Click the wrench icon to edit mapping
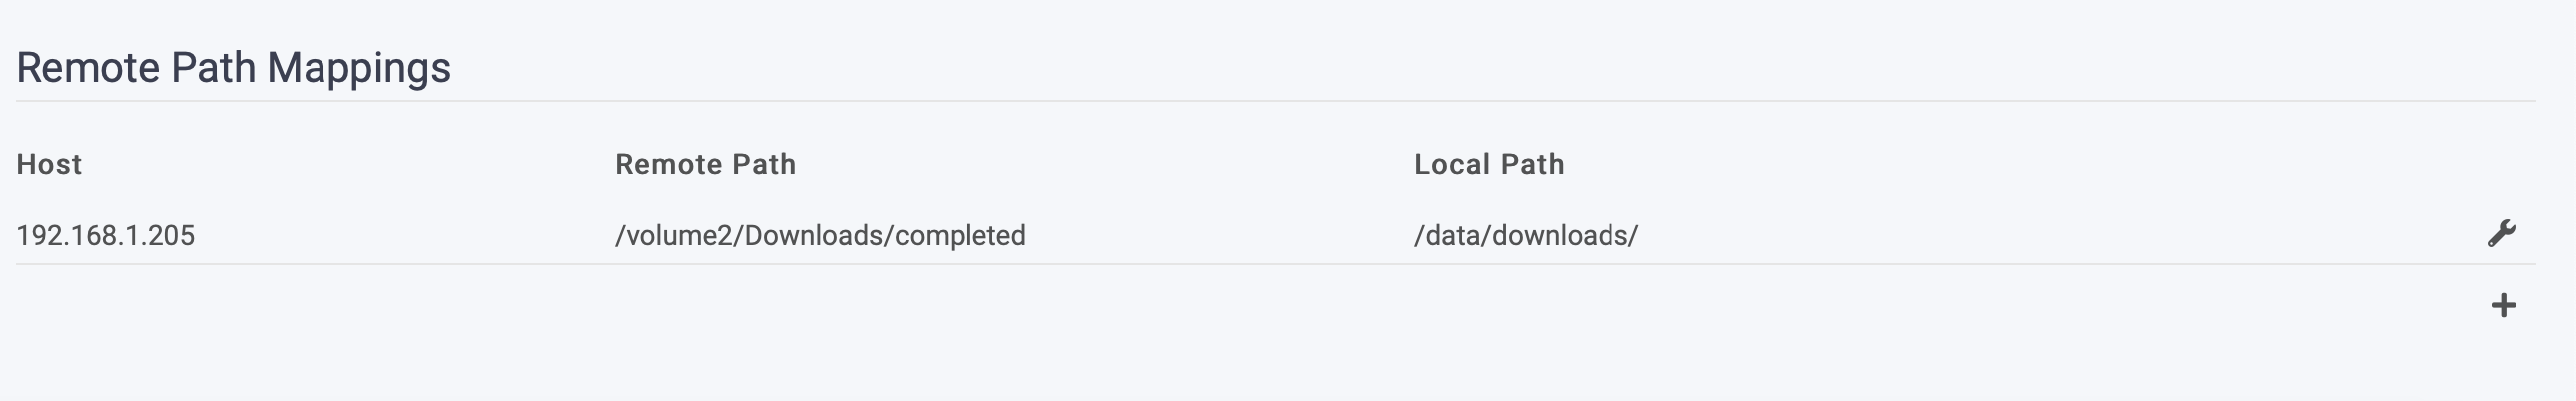 click(x=2501, y=234)
